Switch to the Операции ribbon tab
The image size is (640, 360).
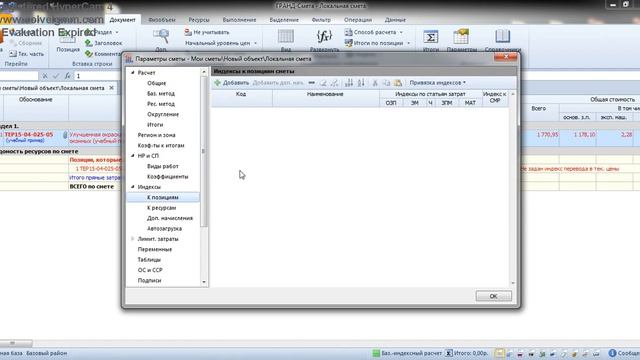(x=358, y=20)
